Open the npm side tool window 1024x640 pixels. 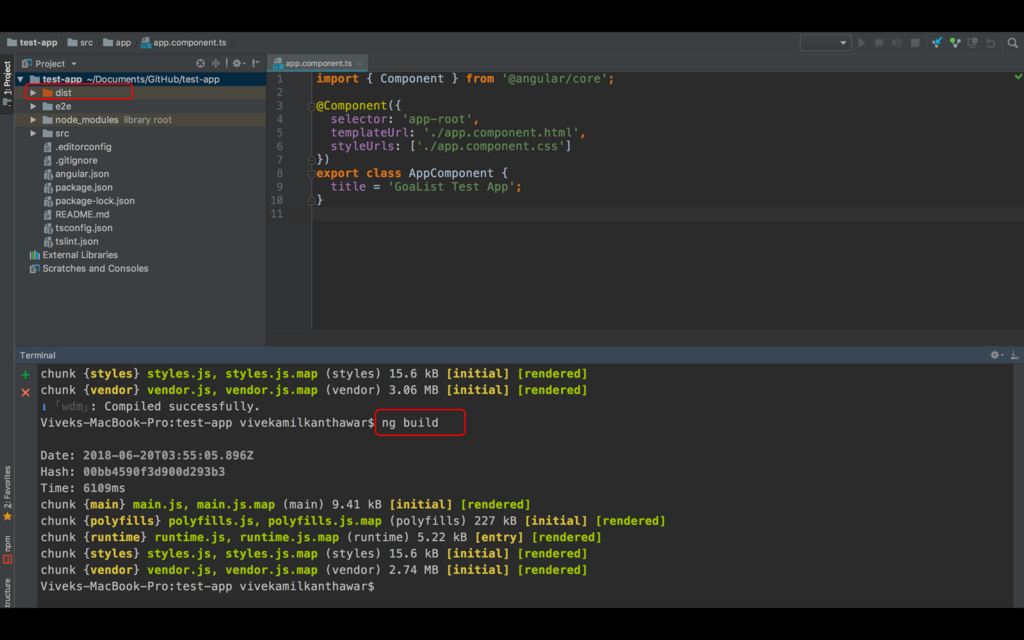point(7,549)
